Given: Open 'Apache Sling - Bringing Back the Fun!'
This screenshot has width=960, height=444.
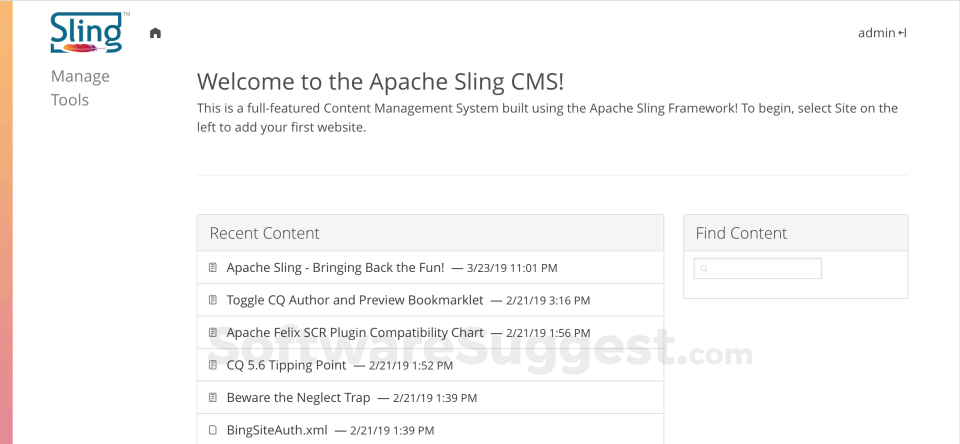Looking at the screenshot, I should [x=335, y=267].
